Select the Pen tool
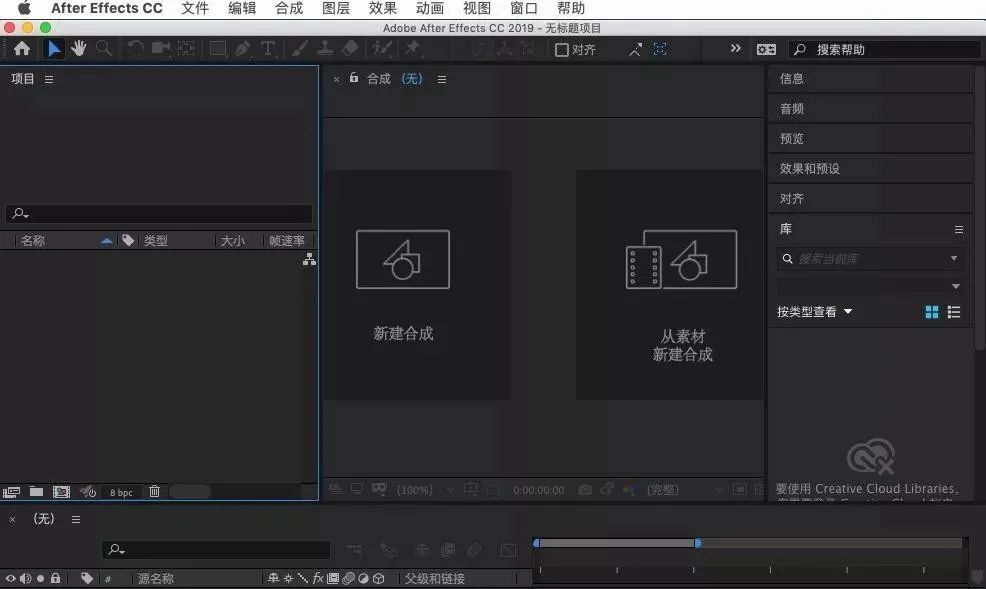986x589 pixels. [x=243, y=48]
